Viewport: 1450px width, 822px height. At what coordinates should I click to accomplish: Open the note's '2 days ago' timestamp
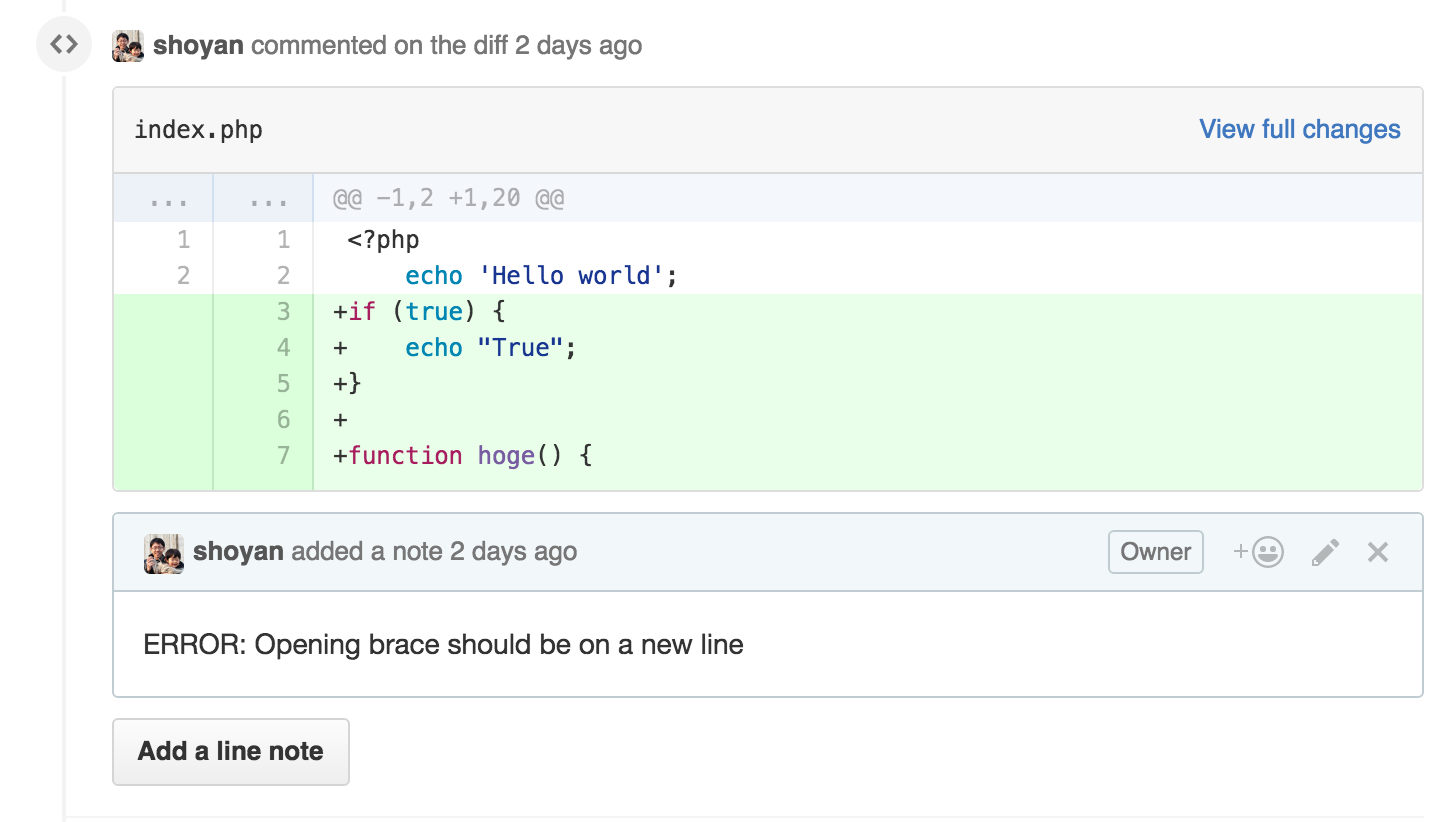tap(513, 551)
